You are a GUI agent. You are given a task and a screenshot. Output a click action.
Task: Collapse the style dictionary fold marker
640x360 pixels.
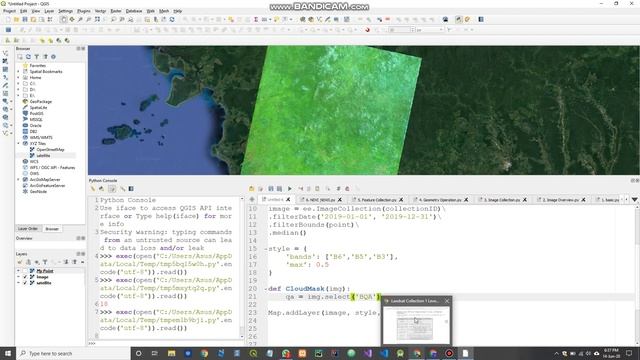tap(265, 249)
